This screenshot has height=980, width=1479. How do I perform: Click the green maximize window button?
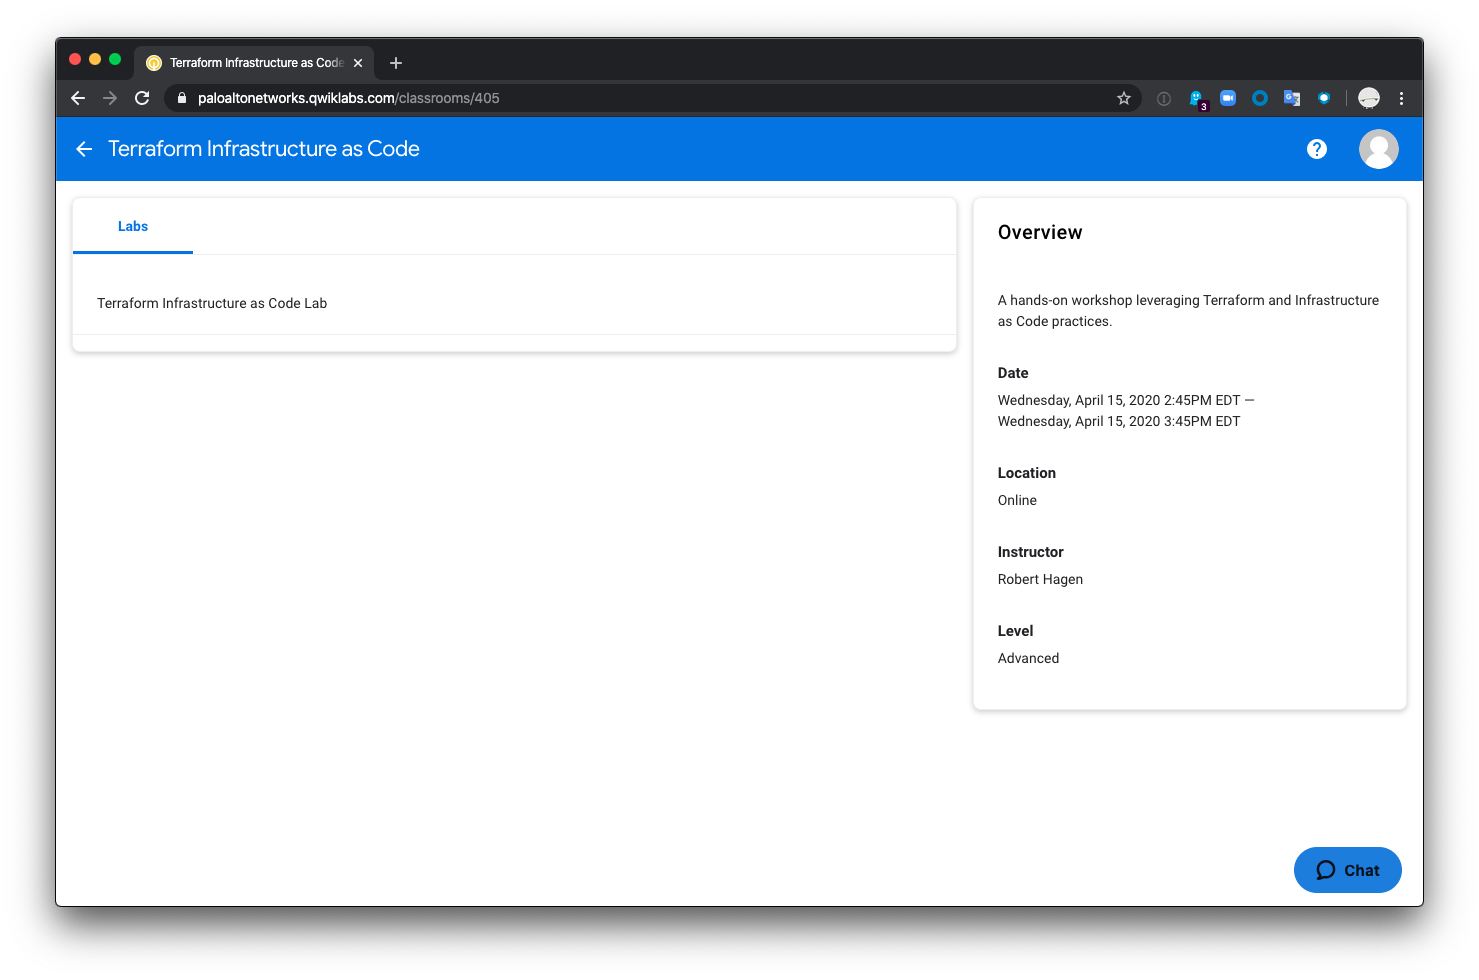pos(115,59)
